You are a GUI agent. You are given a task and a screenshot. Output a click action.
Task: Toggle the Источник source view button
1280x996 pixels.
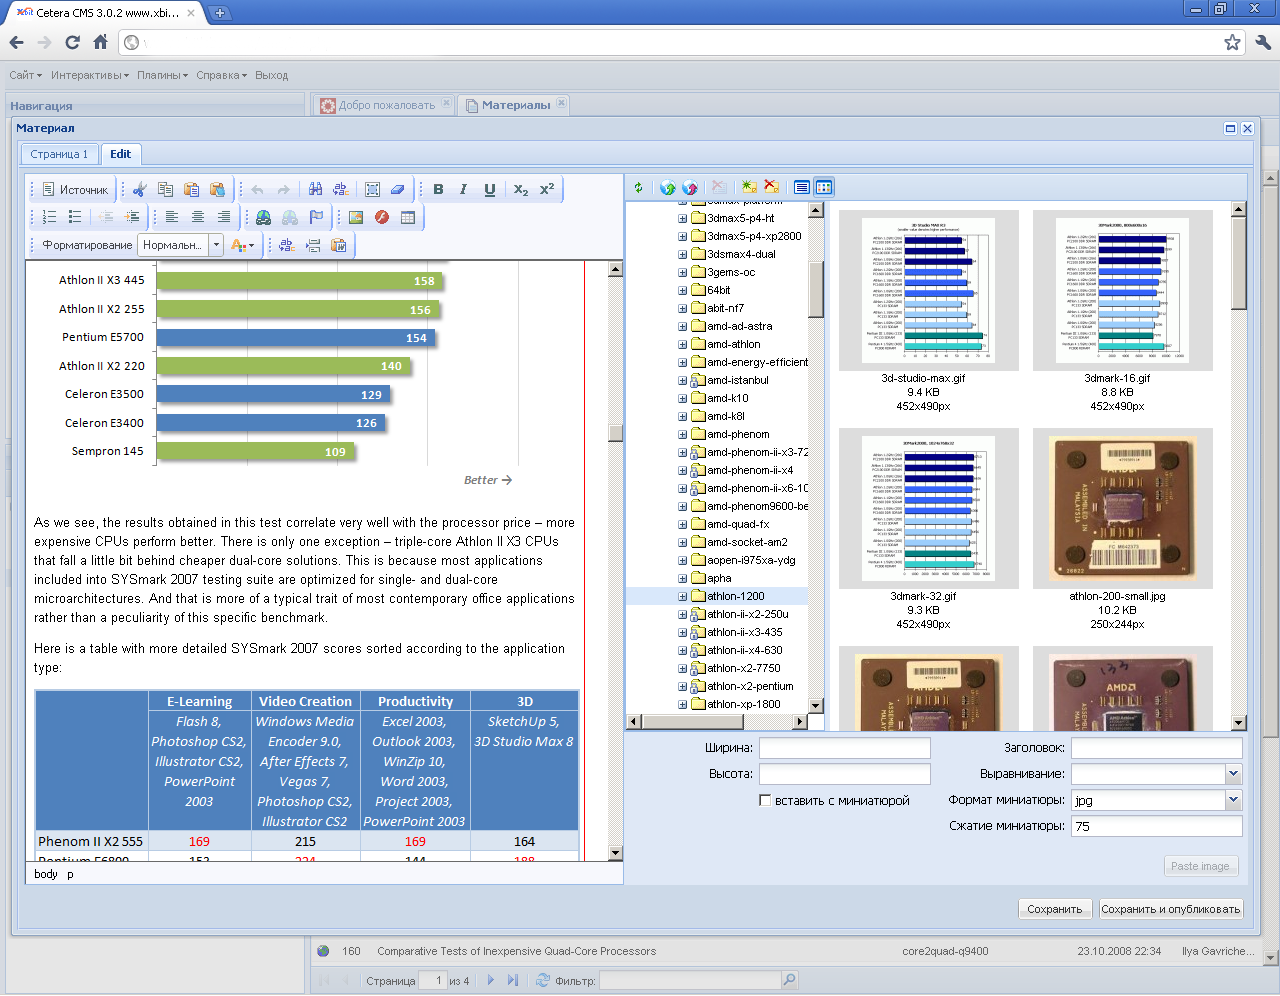tap(75, 189)
